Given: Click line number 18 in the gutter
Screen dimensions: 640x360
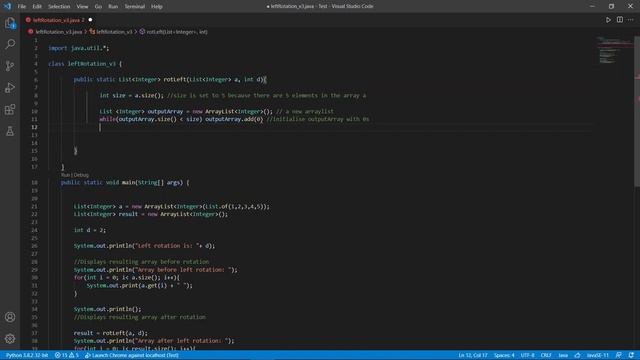Looking at the screenshot, I should [x=35, y=182].
